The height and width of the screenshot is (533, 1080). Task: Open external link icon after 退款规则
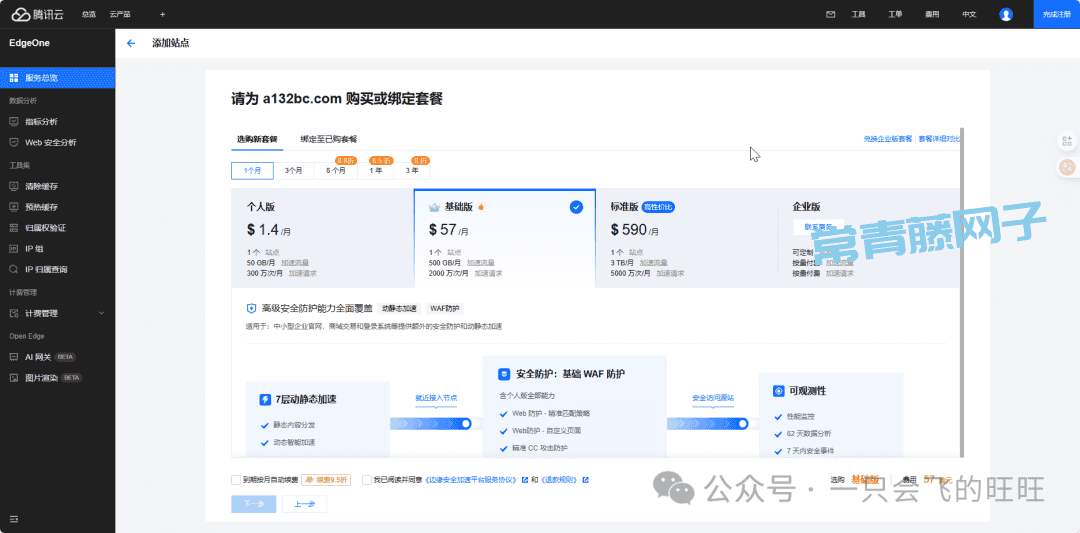585,480
